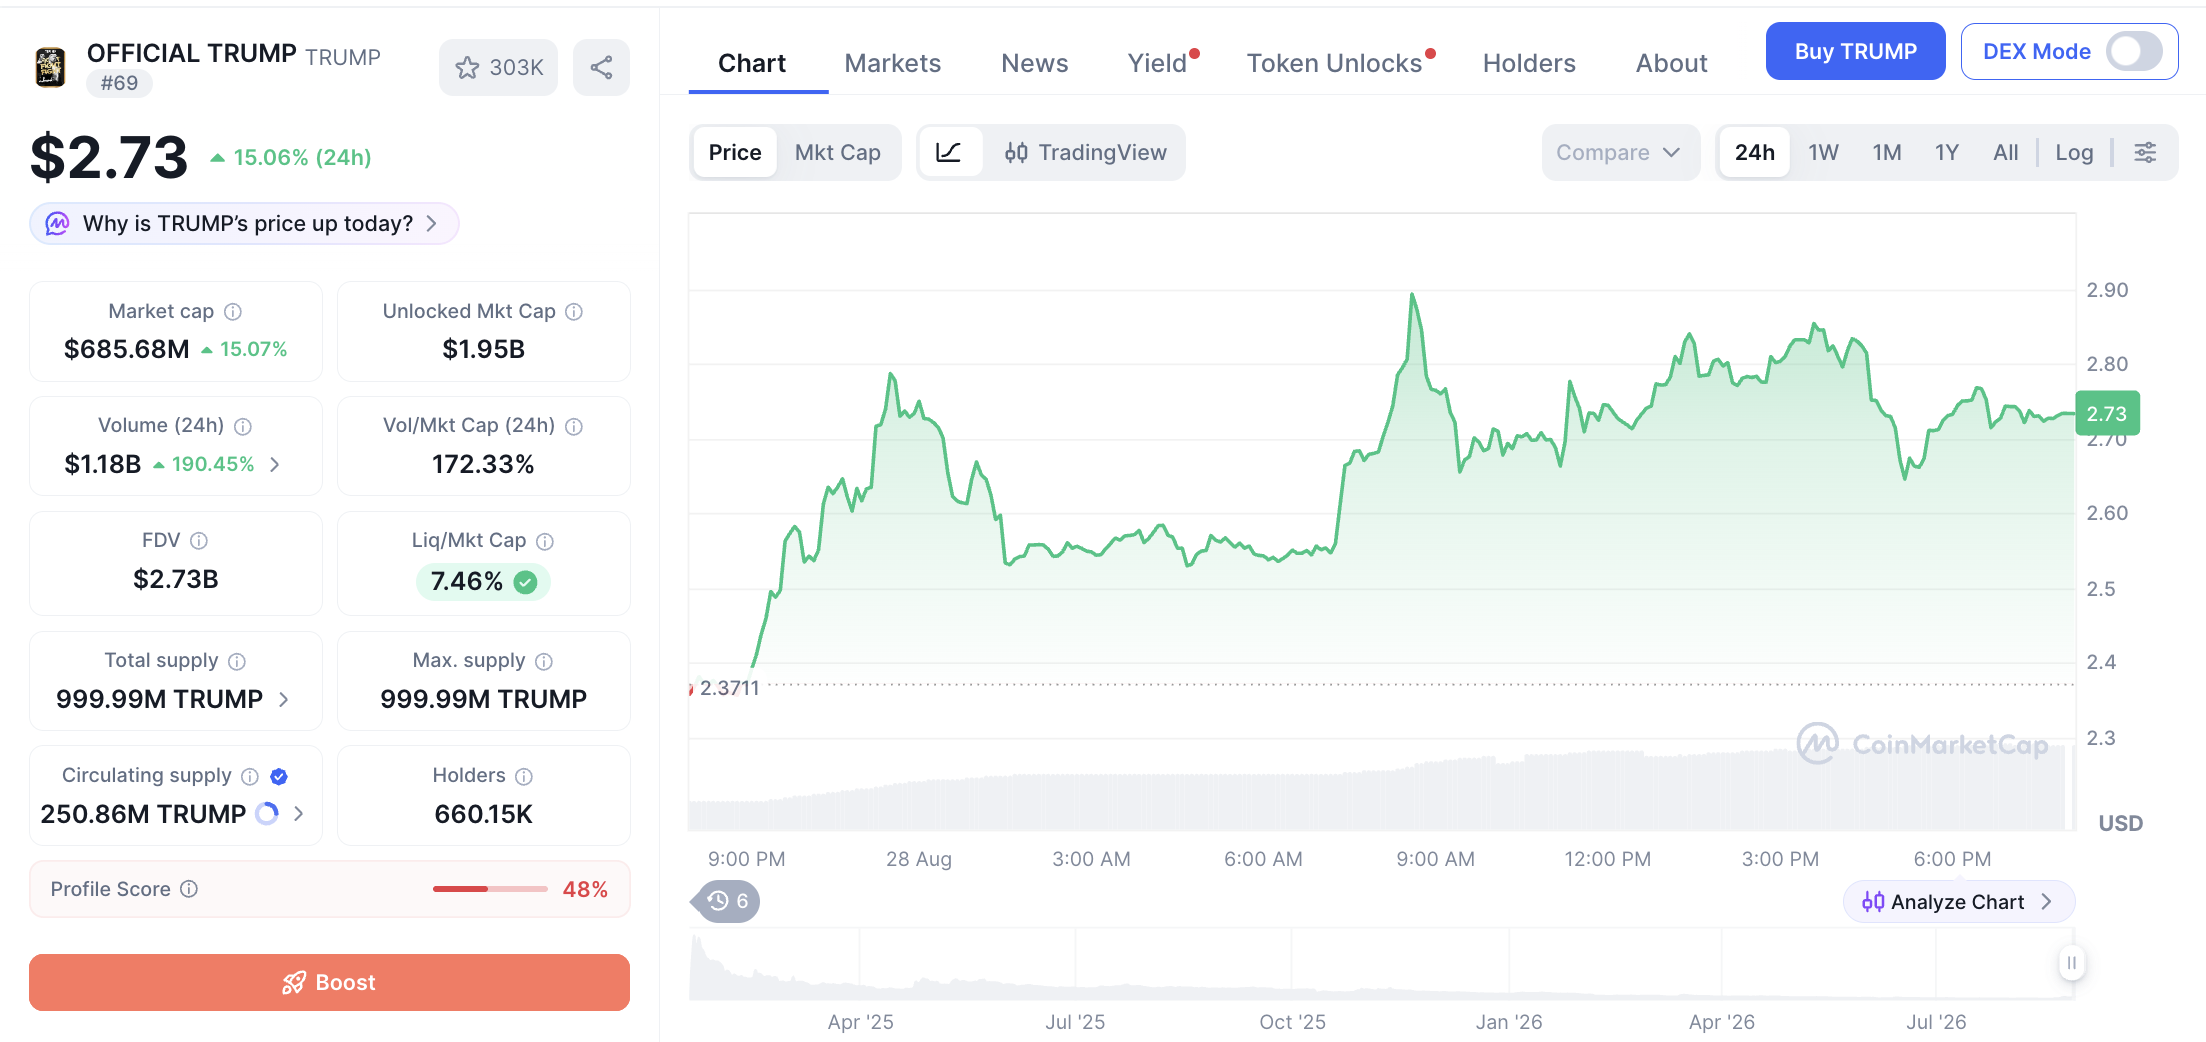The width and height of the screenshot is (2206, 1042).
Task: Open the Token Unlocks tab
Action: [x=1335, y=63]
